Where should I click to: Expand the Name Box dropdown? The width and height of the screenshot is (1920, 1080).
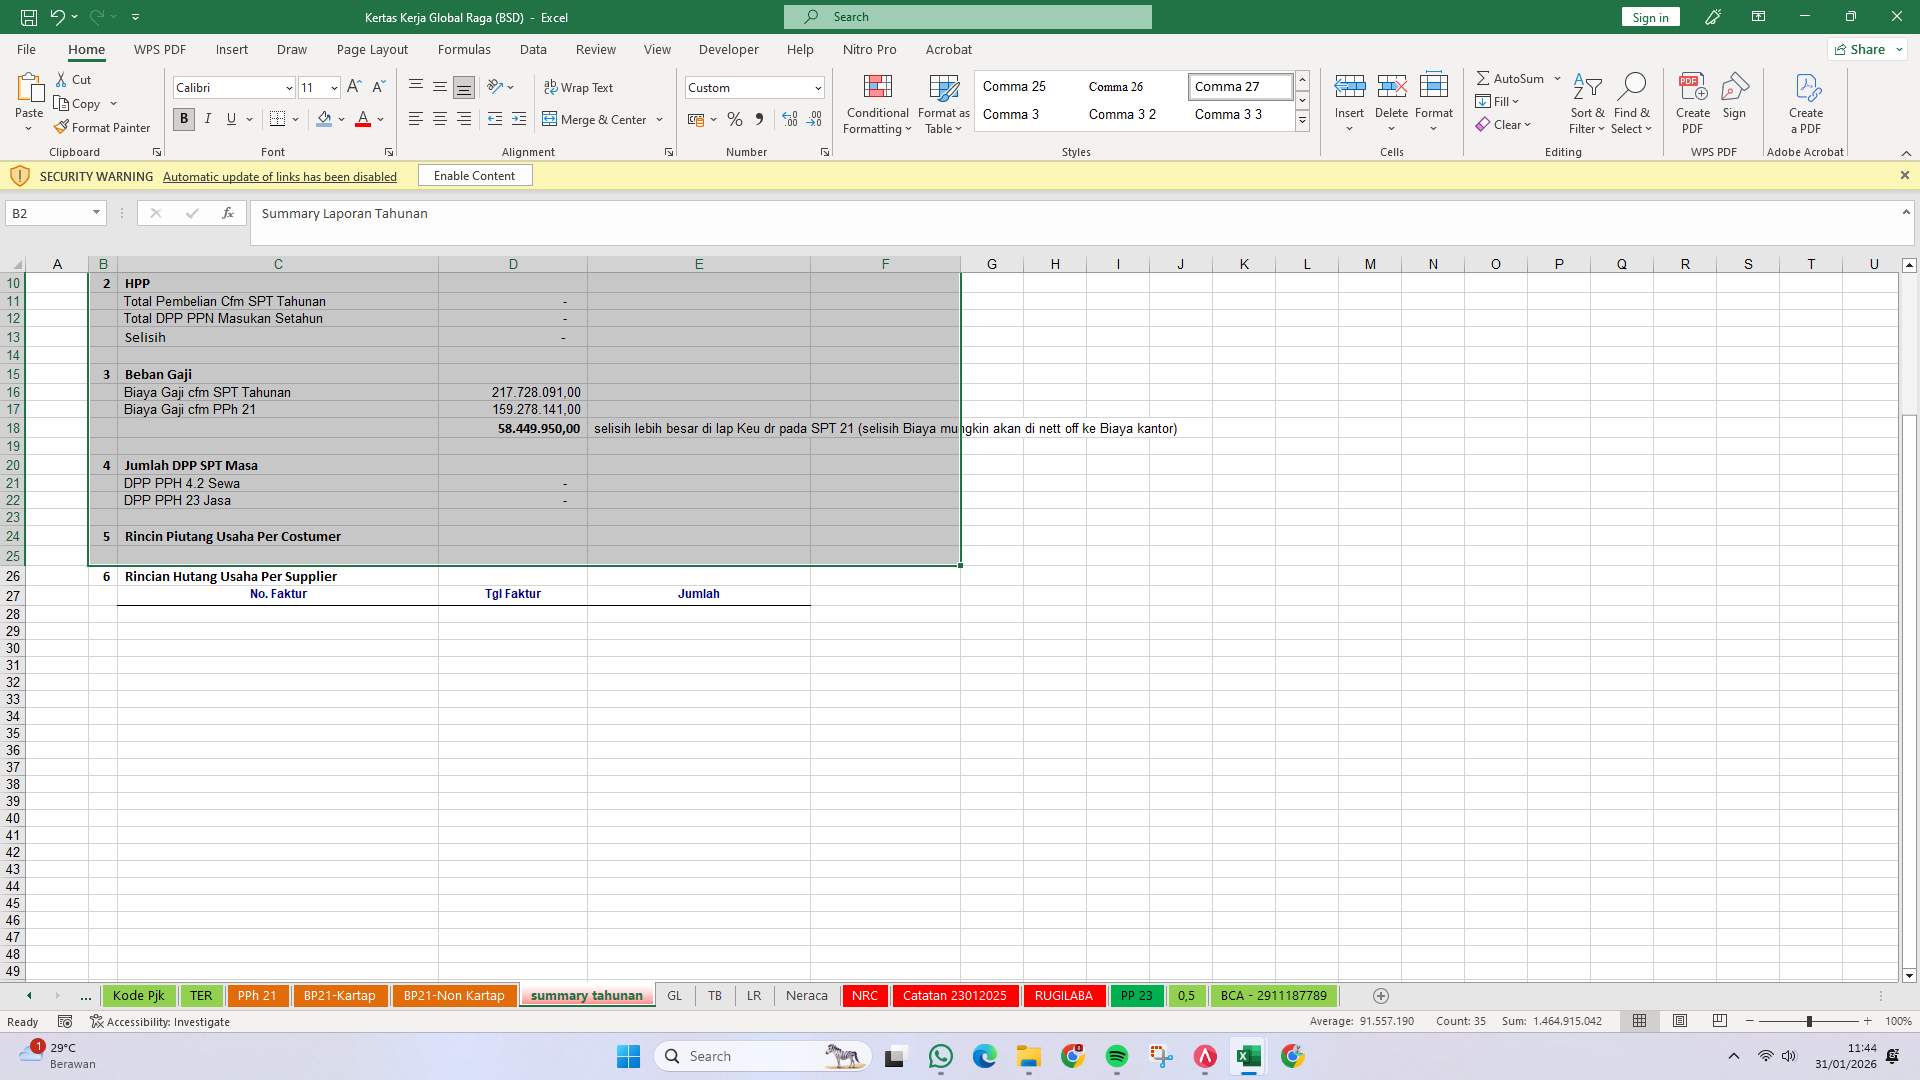coord(97,213)
